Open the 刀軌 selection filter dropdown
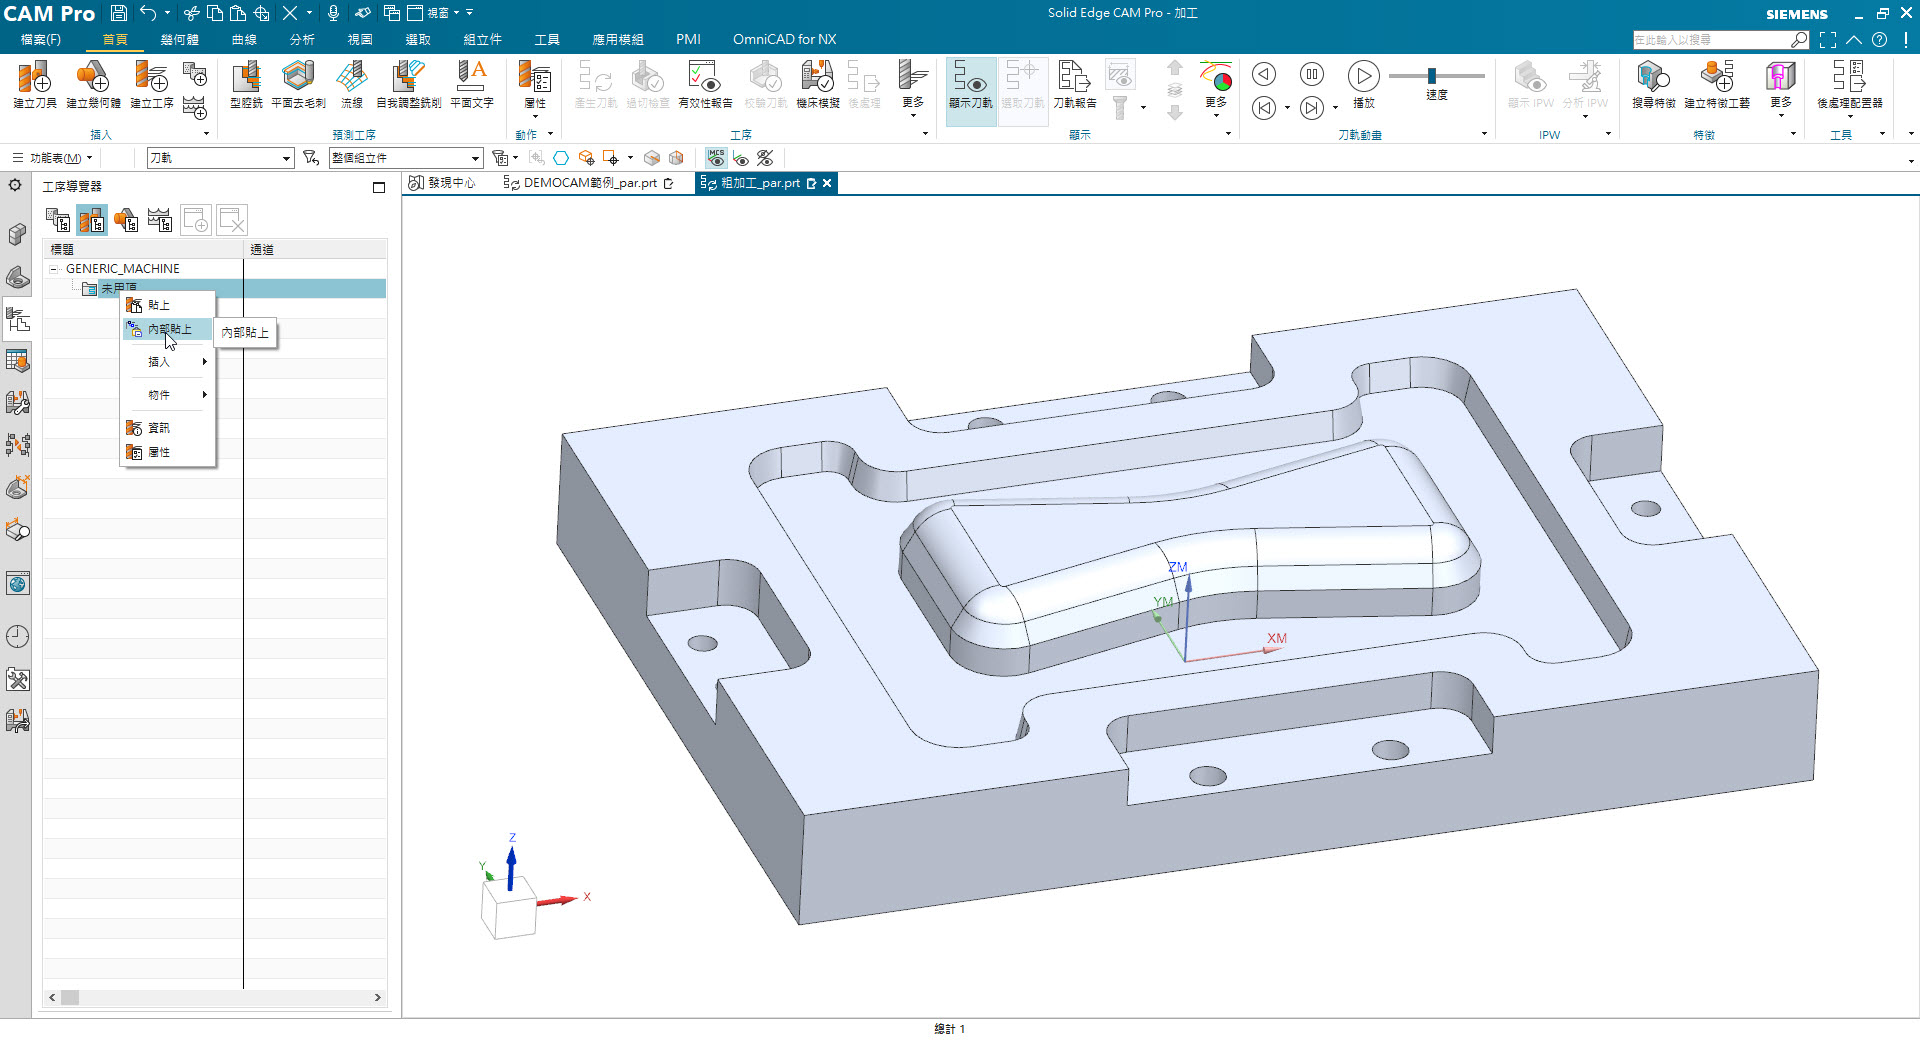 pyautogui.click(x=285, y=158)
